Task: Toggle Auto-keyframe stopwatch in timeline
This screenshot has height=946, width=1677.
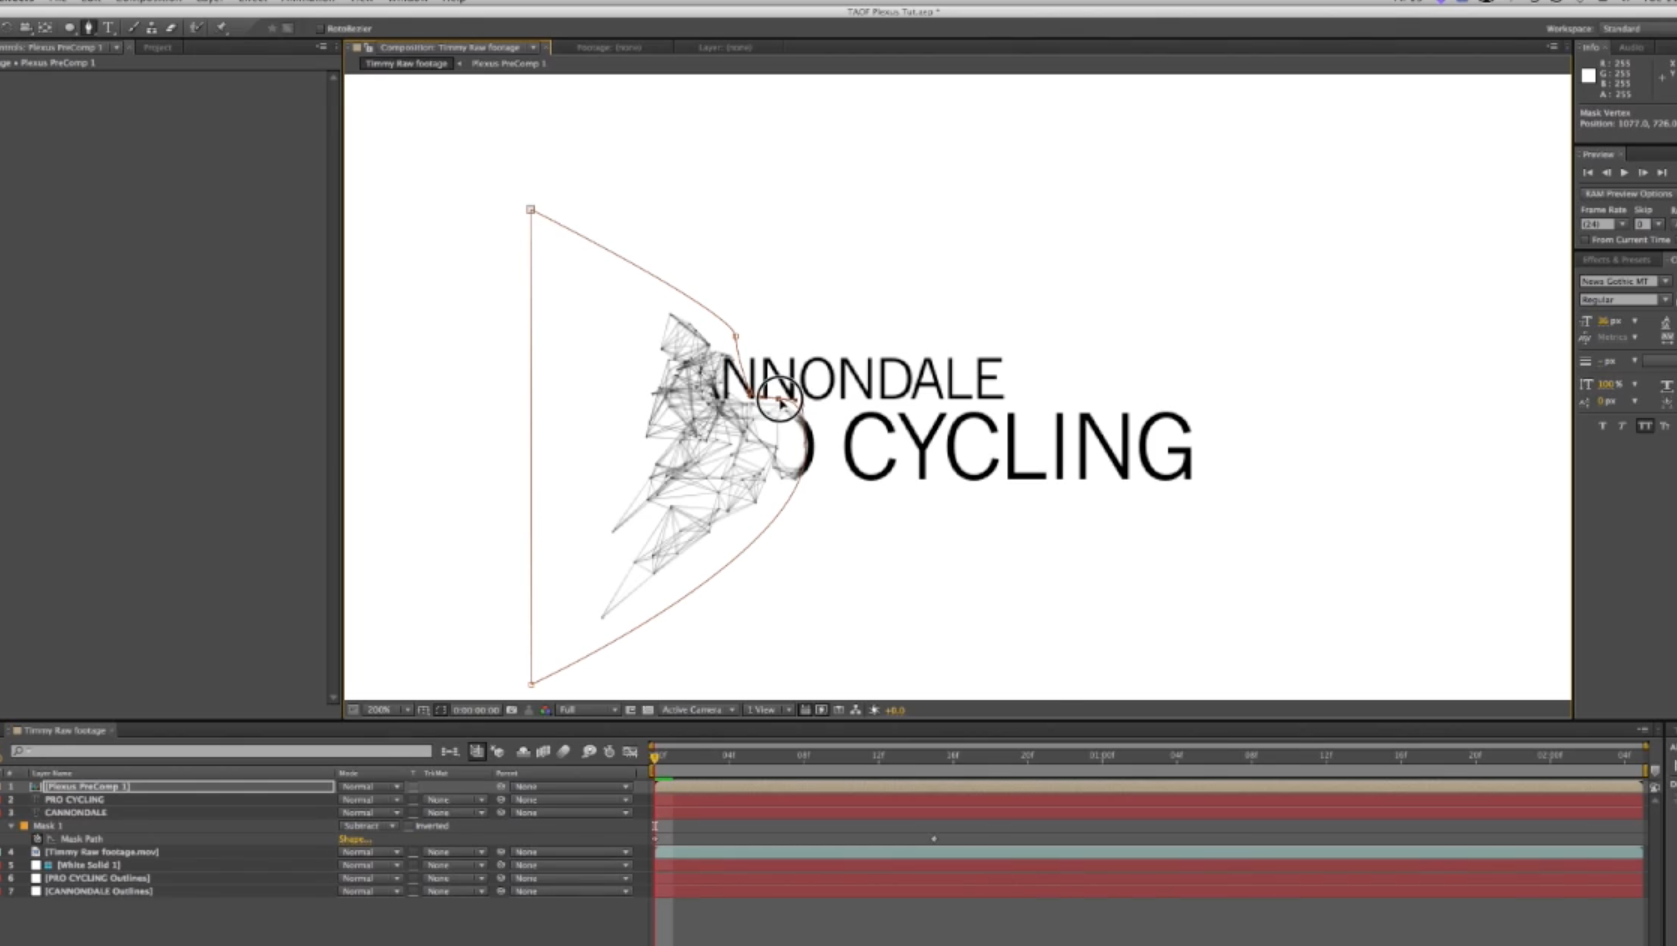Action: tap(609, 751)
